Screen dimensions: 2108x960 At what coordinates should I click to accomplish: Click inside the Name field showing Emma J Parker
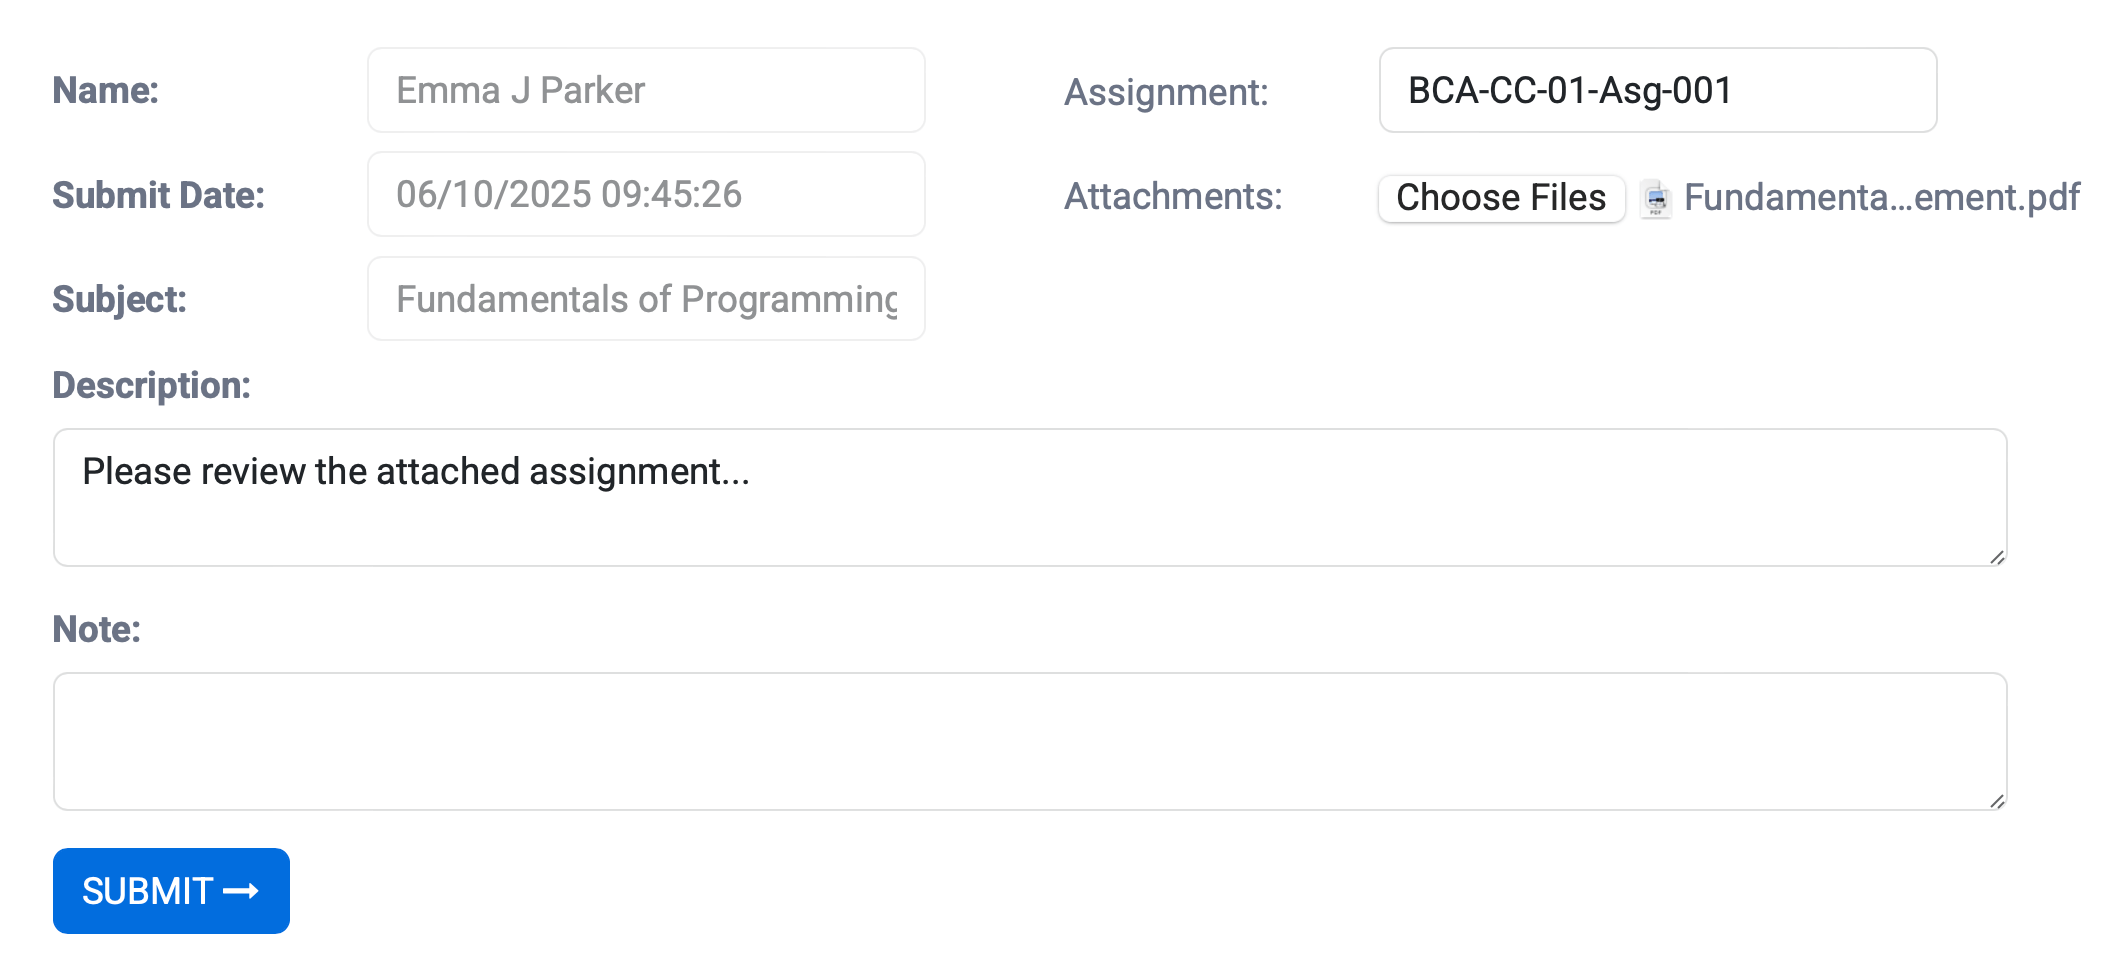pos(645,90)
